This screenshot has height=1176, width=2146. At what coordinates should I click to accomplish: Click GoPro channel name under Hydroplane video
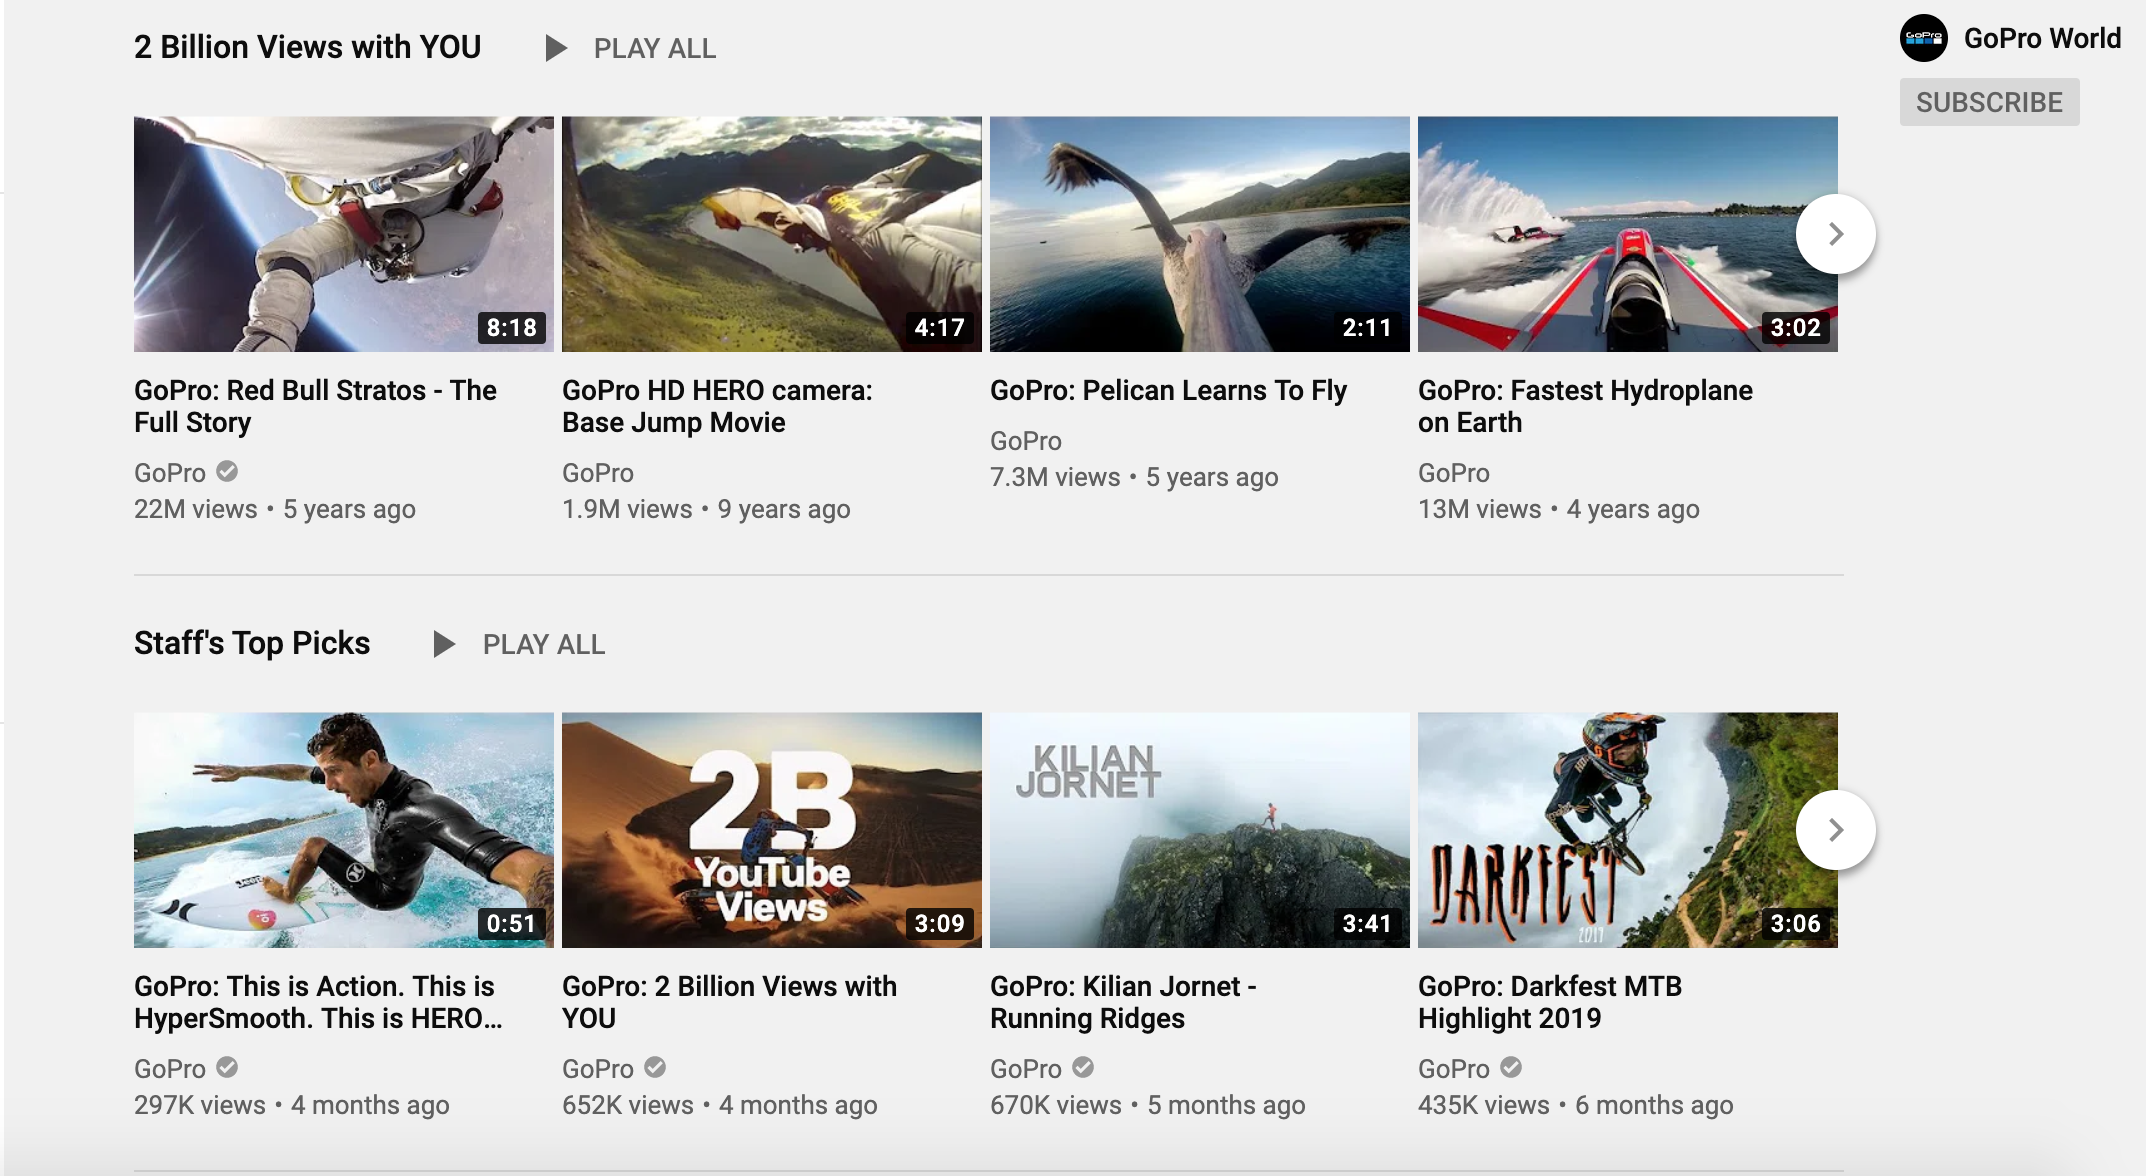click(x=1454, y=473)
